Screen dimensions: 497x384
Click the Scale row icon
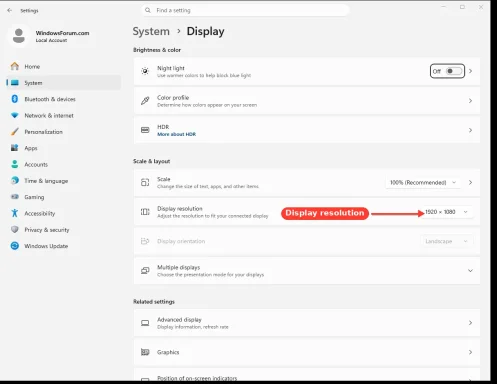145,182
